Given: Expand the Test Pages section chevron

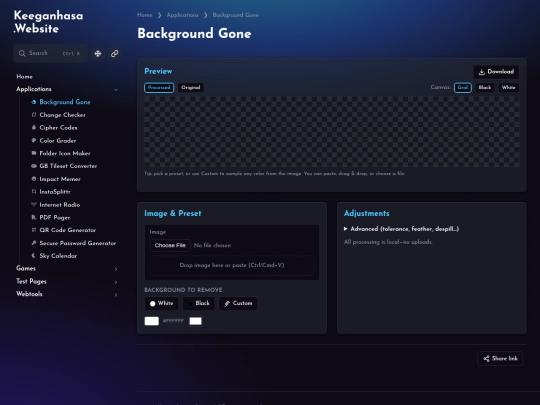Looking at the screenshot, I should pos(116,282).
